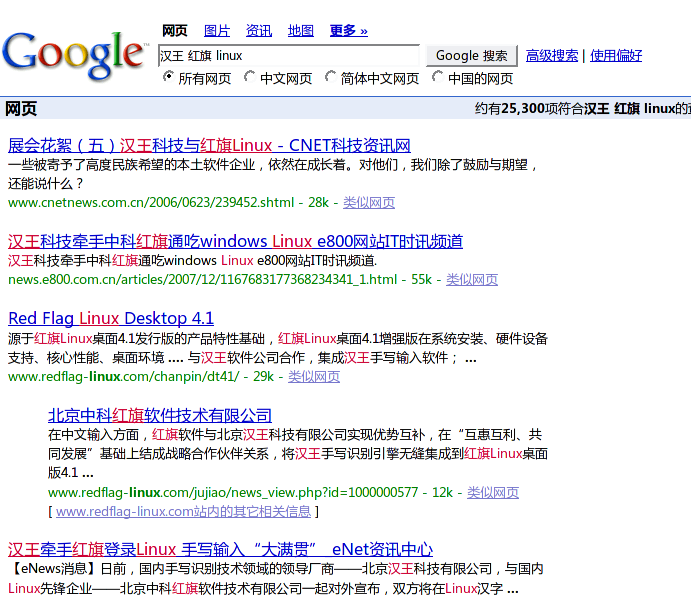Open the 高级搜索 link
Image resolution: width=691 pixels, height=596 pixels.
pyautogui.click(x=552, y=56)
